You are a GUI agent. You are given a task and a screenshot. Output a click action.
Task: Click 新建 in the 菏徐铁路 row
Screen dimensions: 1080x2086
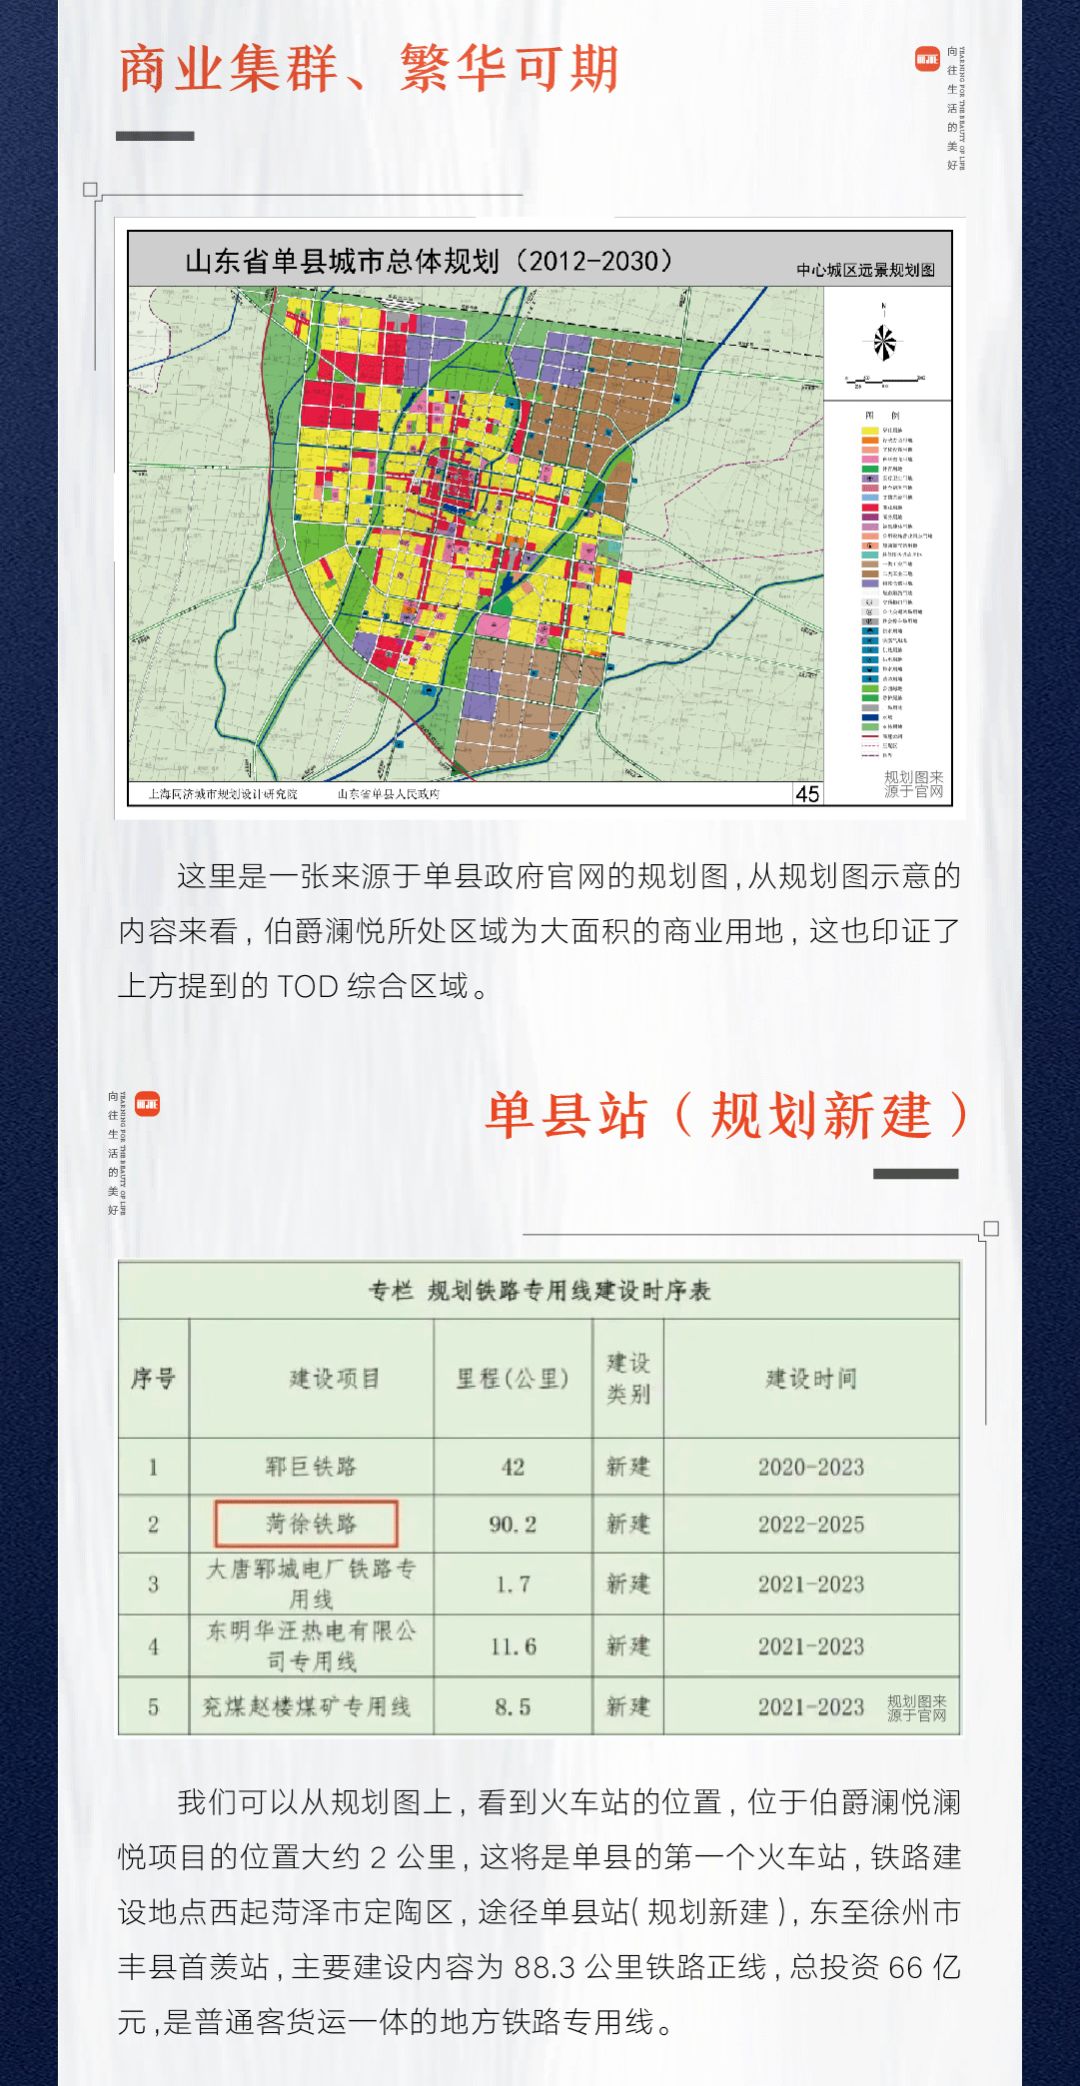point(628,1524)
